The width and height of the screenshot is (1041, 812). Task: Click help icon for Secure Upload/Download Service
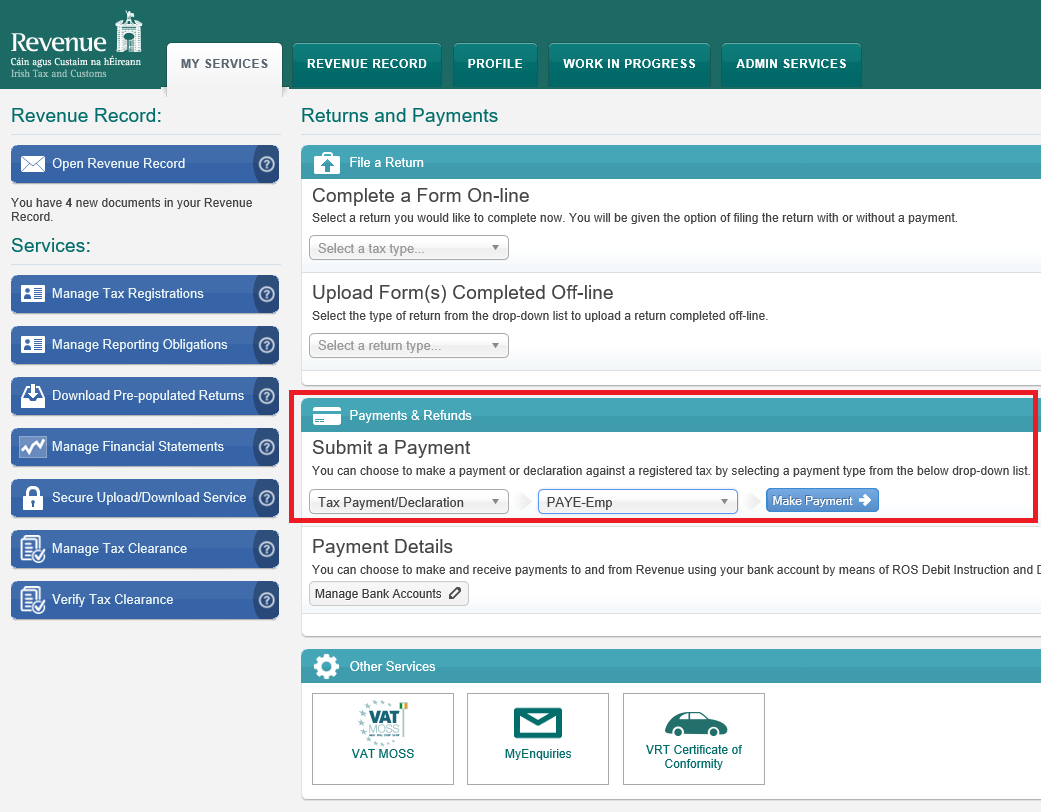coord(266,498)
